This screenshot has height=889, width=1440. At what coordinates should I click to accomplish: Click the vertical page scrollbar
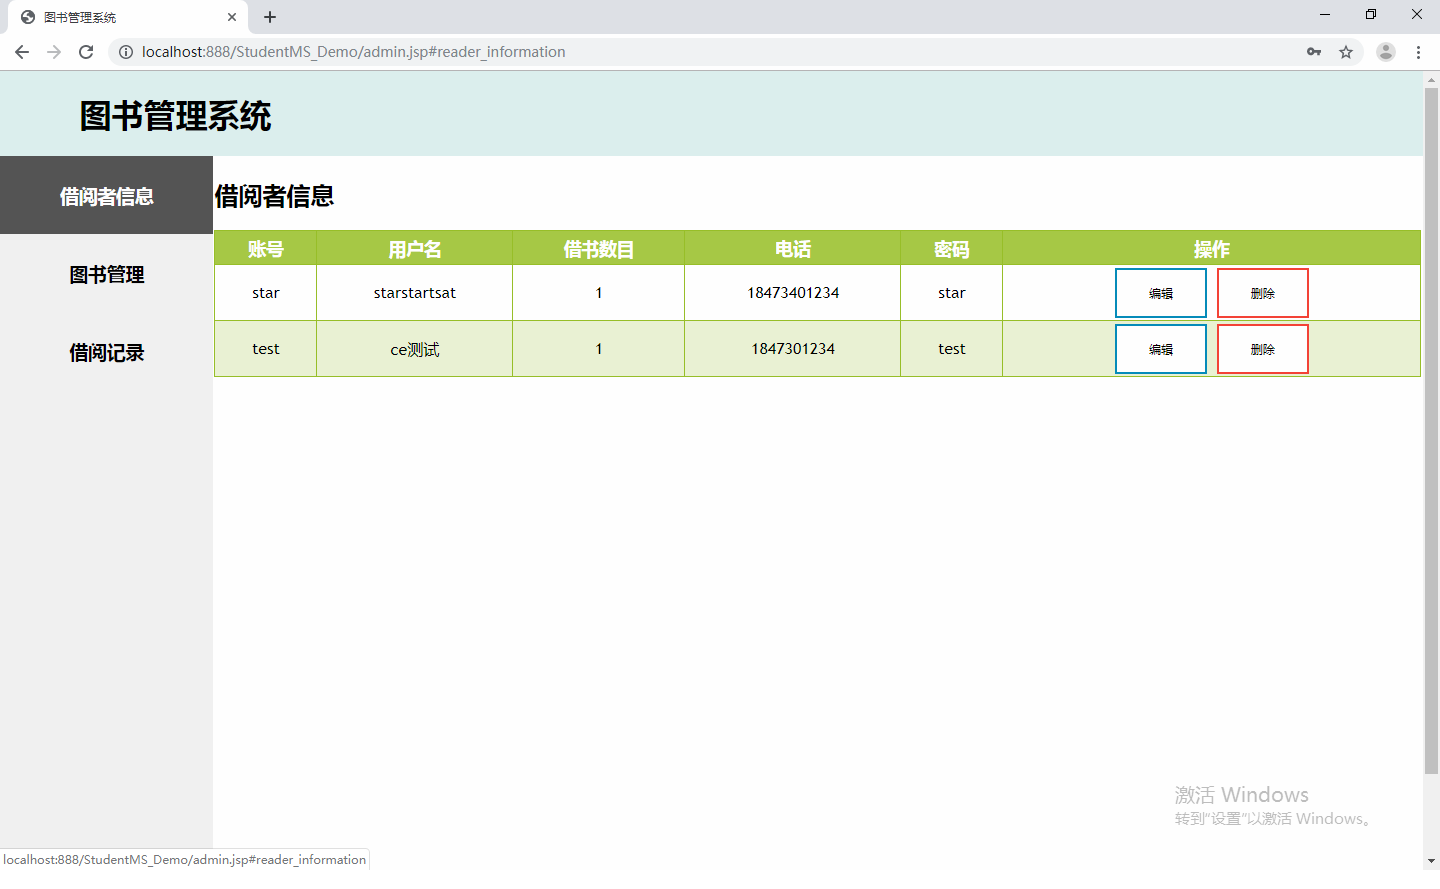click(1431, 430)
